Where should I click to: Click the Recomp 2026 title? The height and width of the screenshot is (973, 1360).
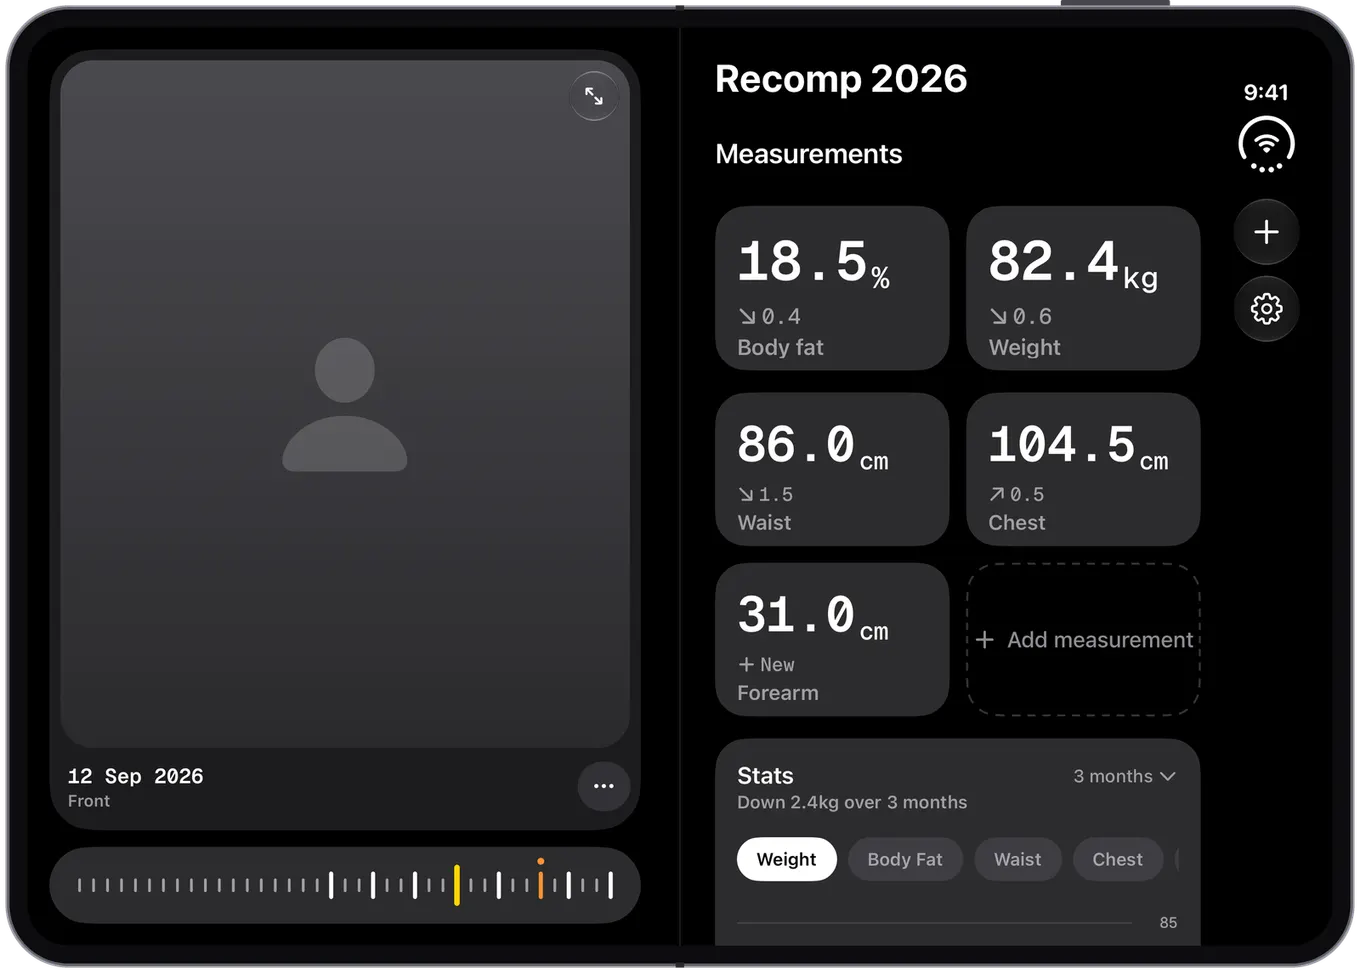tap(841, 78)
